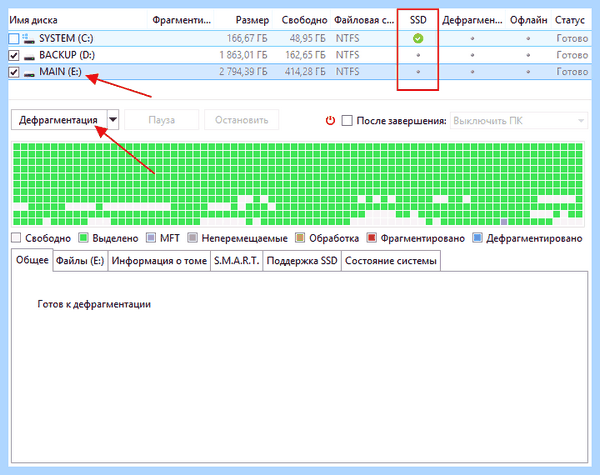600x475 pixels.
Task: Click the free space value 48,95 ГБ
Action: pos(307,38)
